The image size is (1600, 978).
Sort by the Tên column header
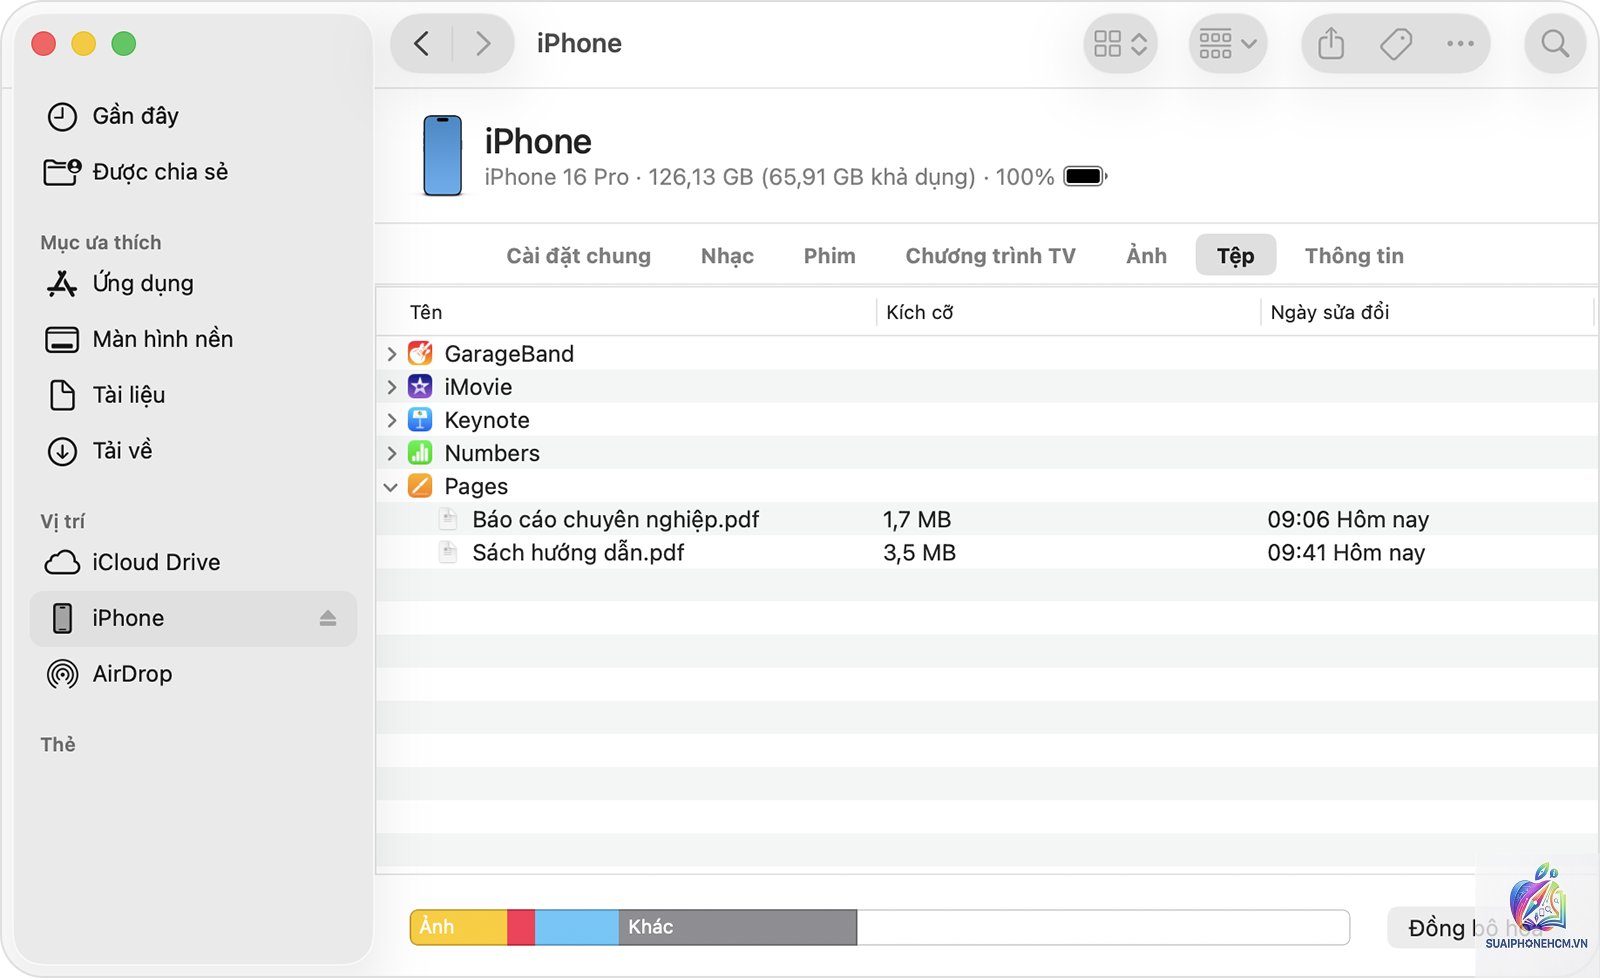426,313
